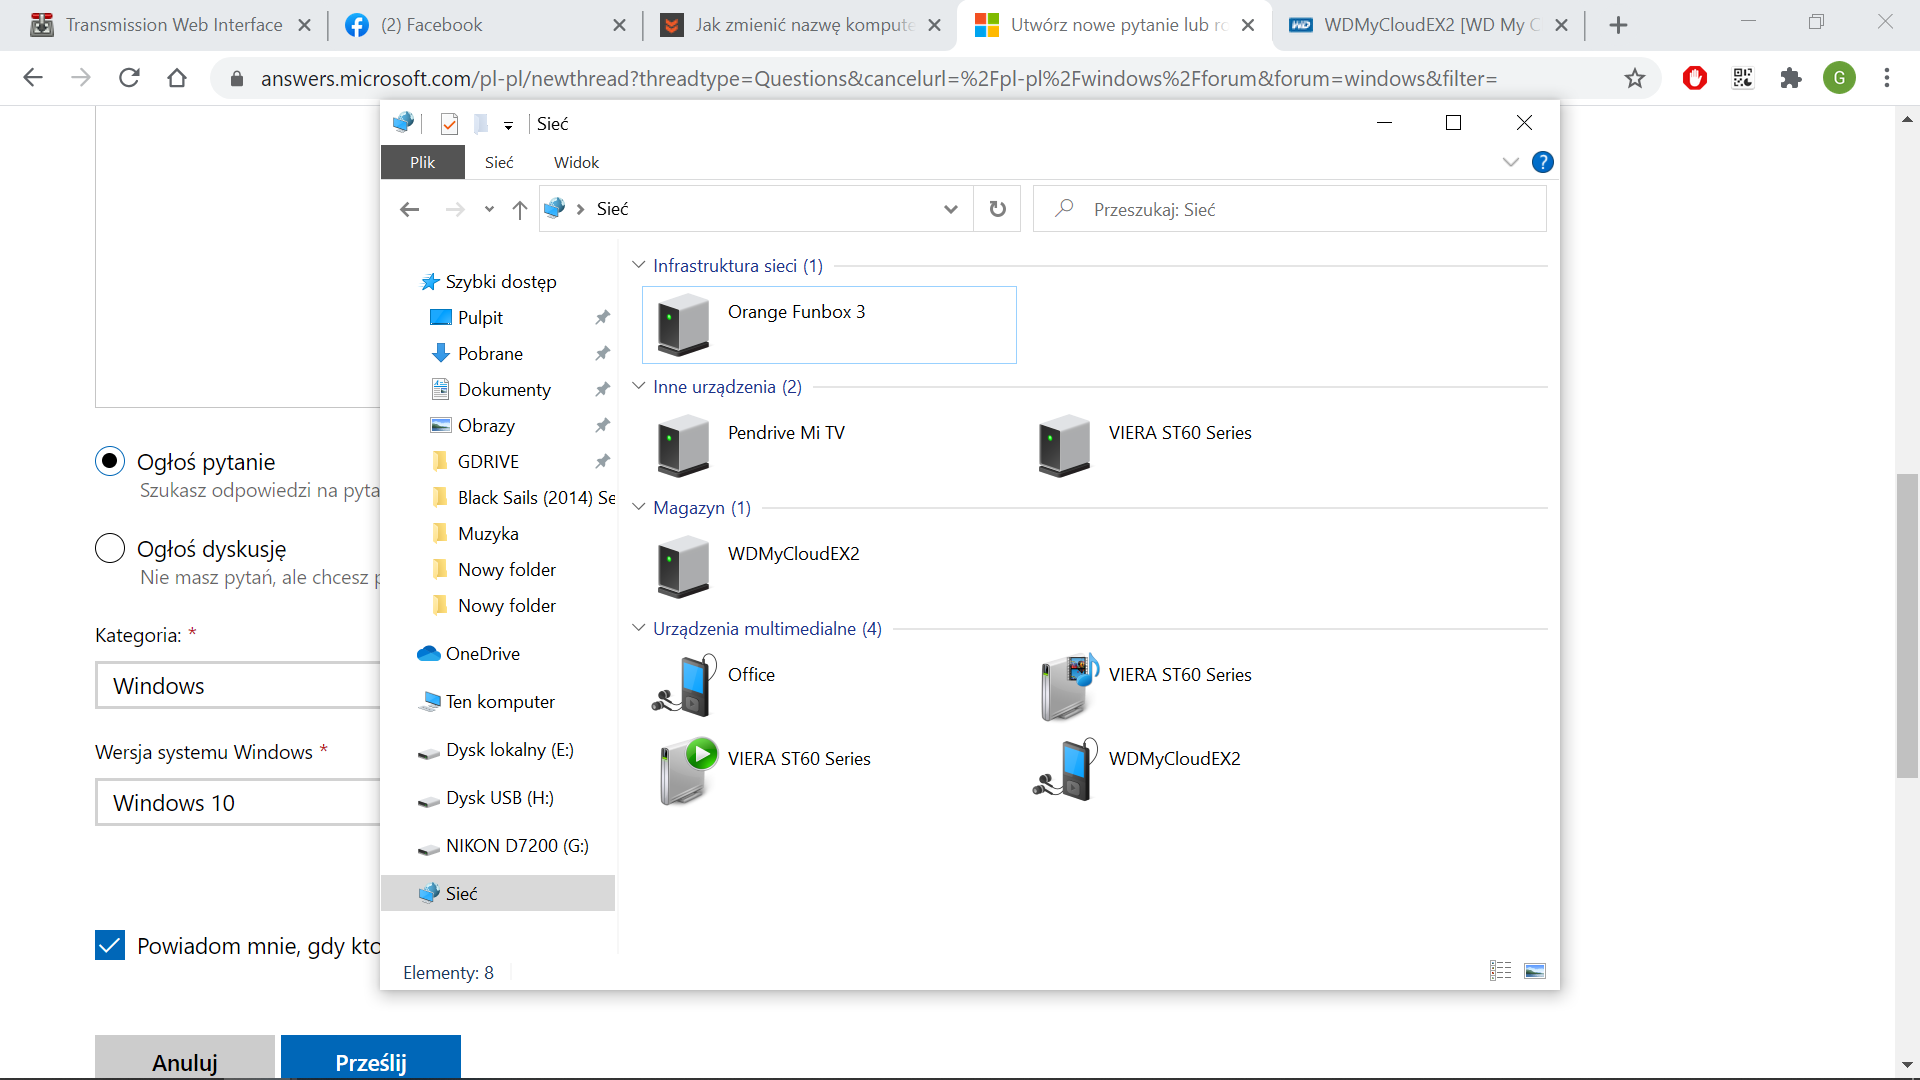Open Wersja systemu dropdown showing Windows 10
This screenshot has width=1920, height=1080.
click(x=238, y=802)
